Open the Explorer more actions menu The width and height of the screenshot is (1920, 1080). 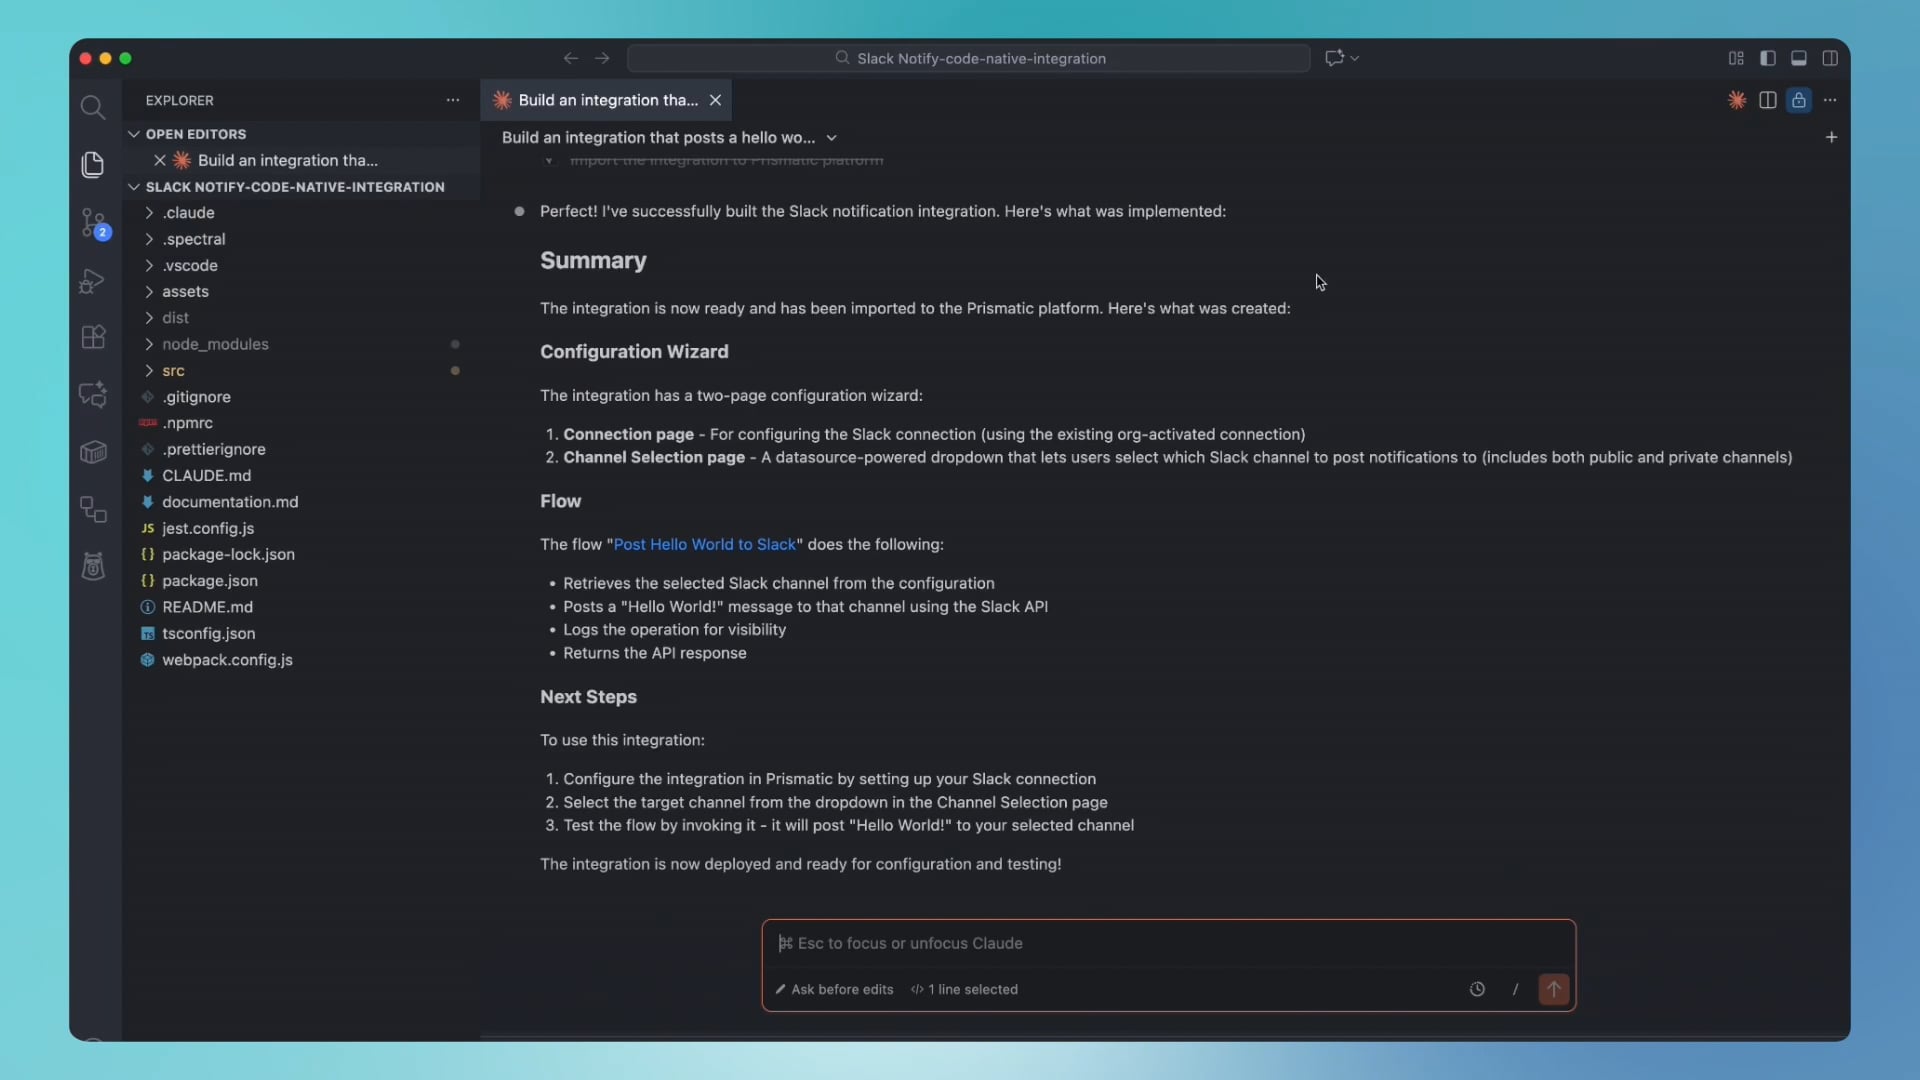pos(453,100)
